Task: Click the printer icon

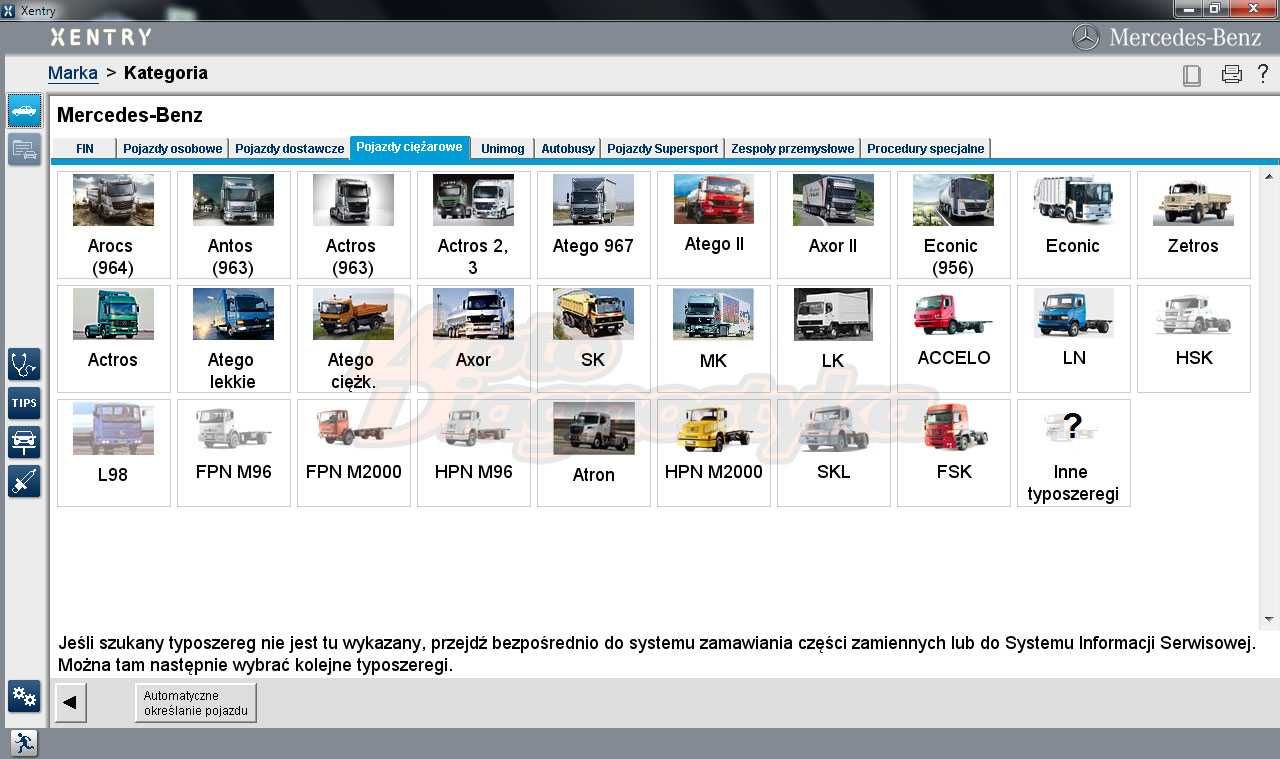Action: click(1231, 74)
